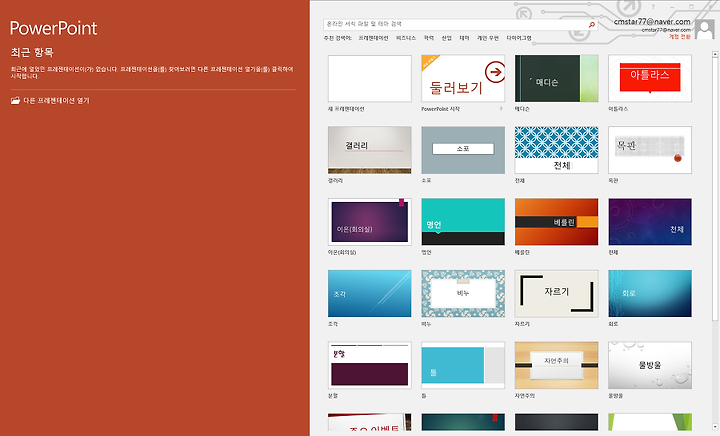Choose the 갤러리 template thumbnail
Viewport: 720px width, 436px height.
point(370,150)
